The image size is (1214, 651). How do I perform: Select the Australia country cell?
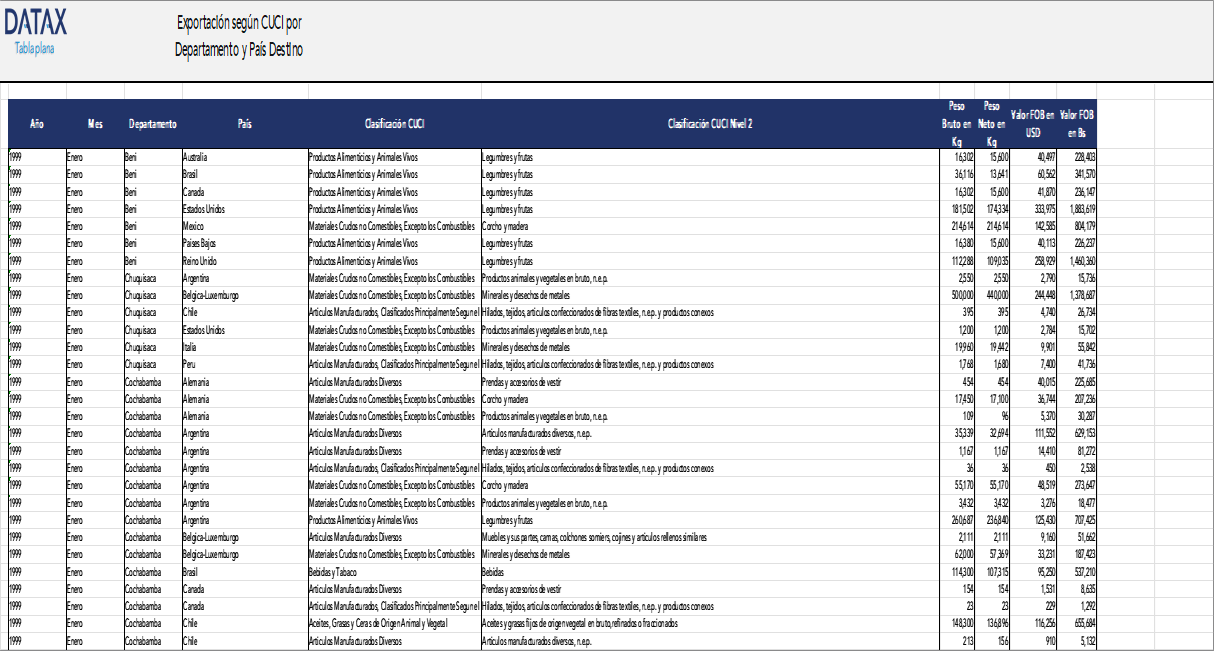(x=196, y=157)
